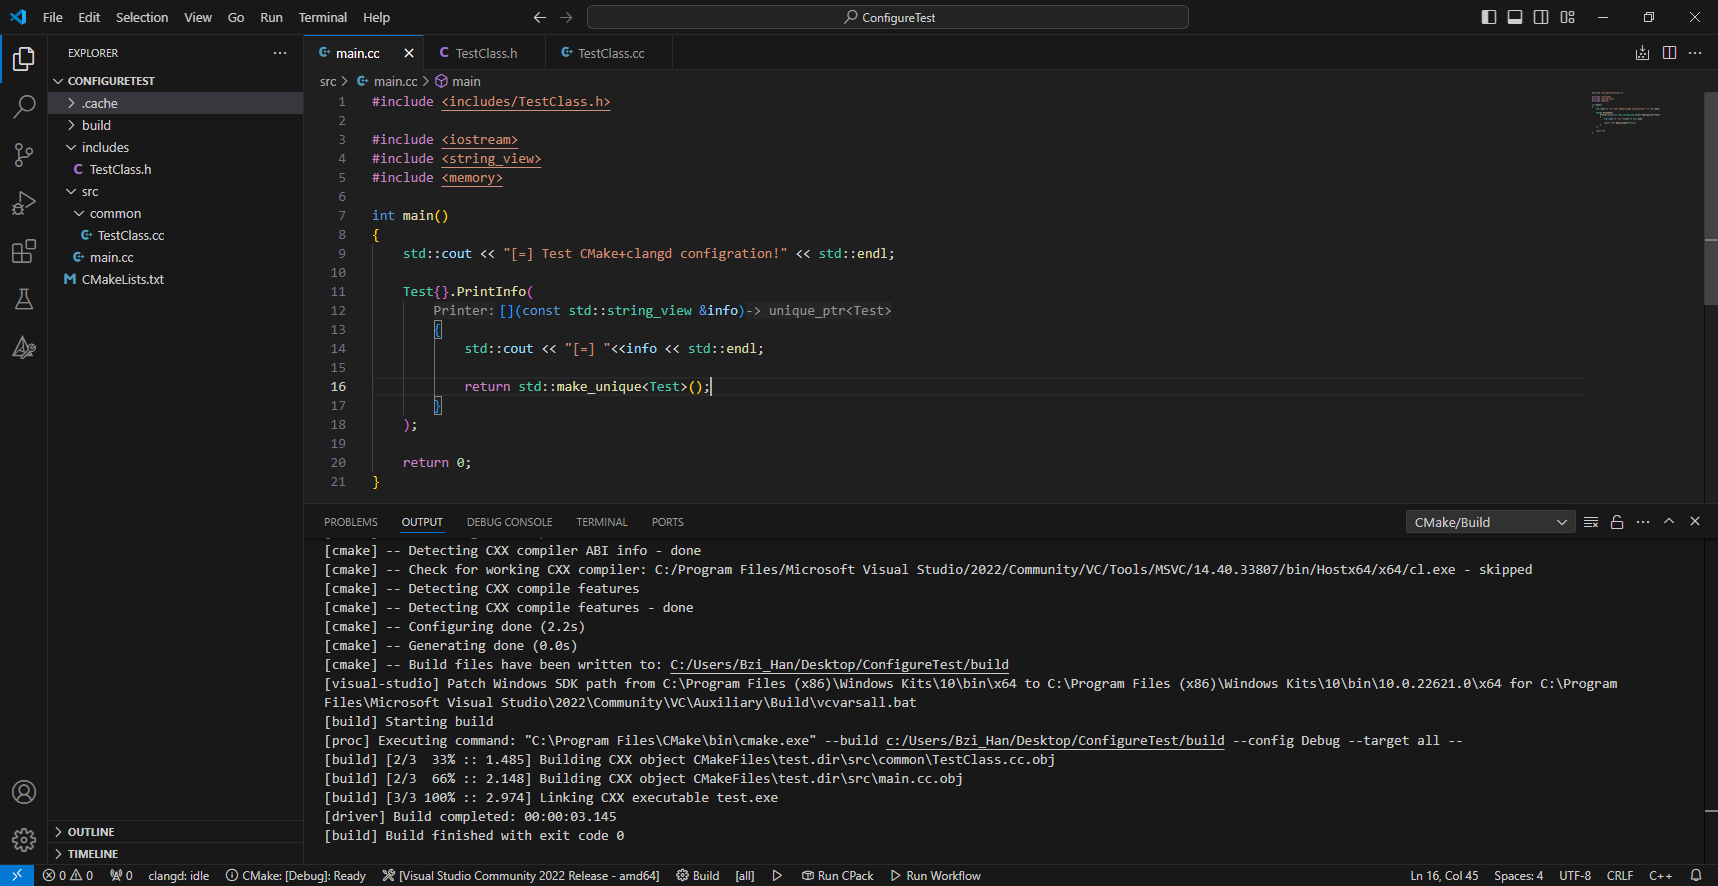Screen dimensions: 1718x886
Task: Launch CMake debug target from status bar
Action: coord(777,875)
